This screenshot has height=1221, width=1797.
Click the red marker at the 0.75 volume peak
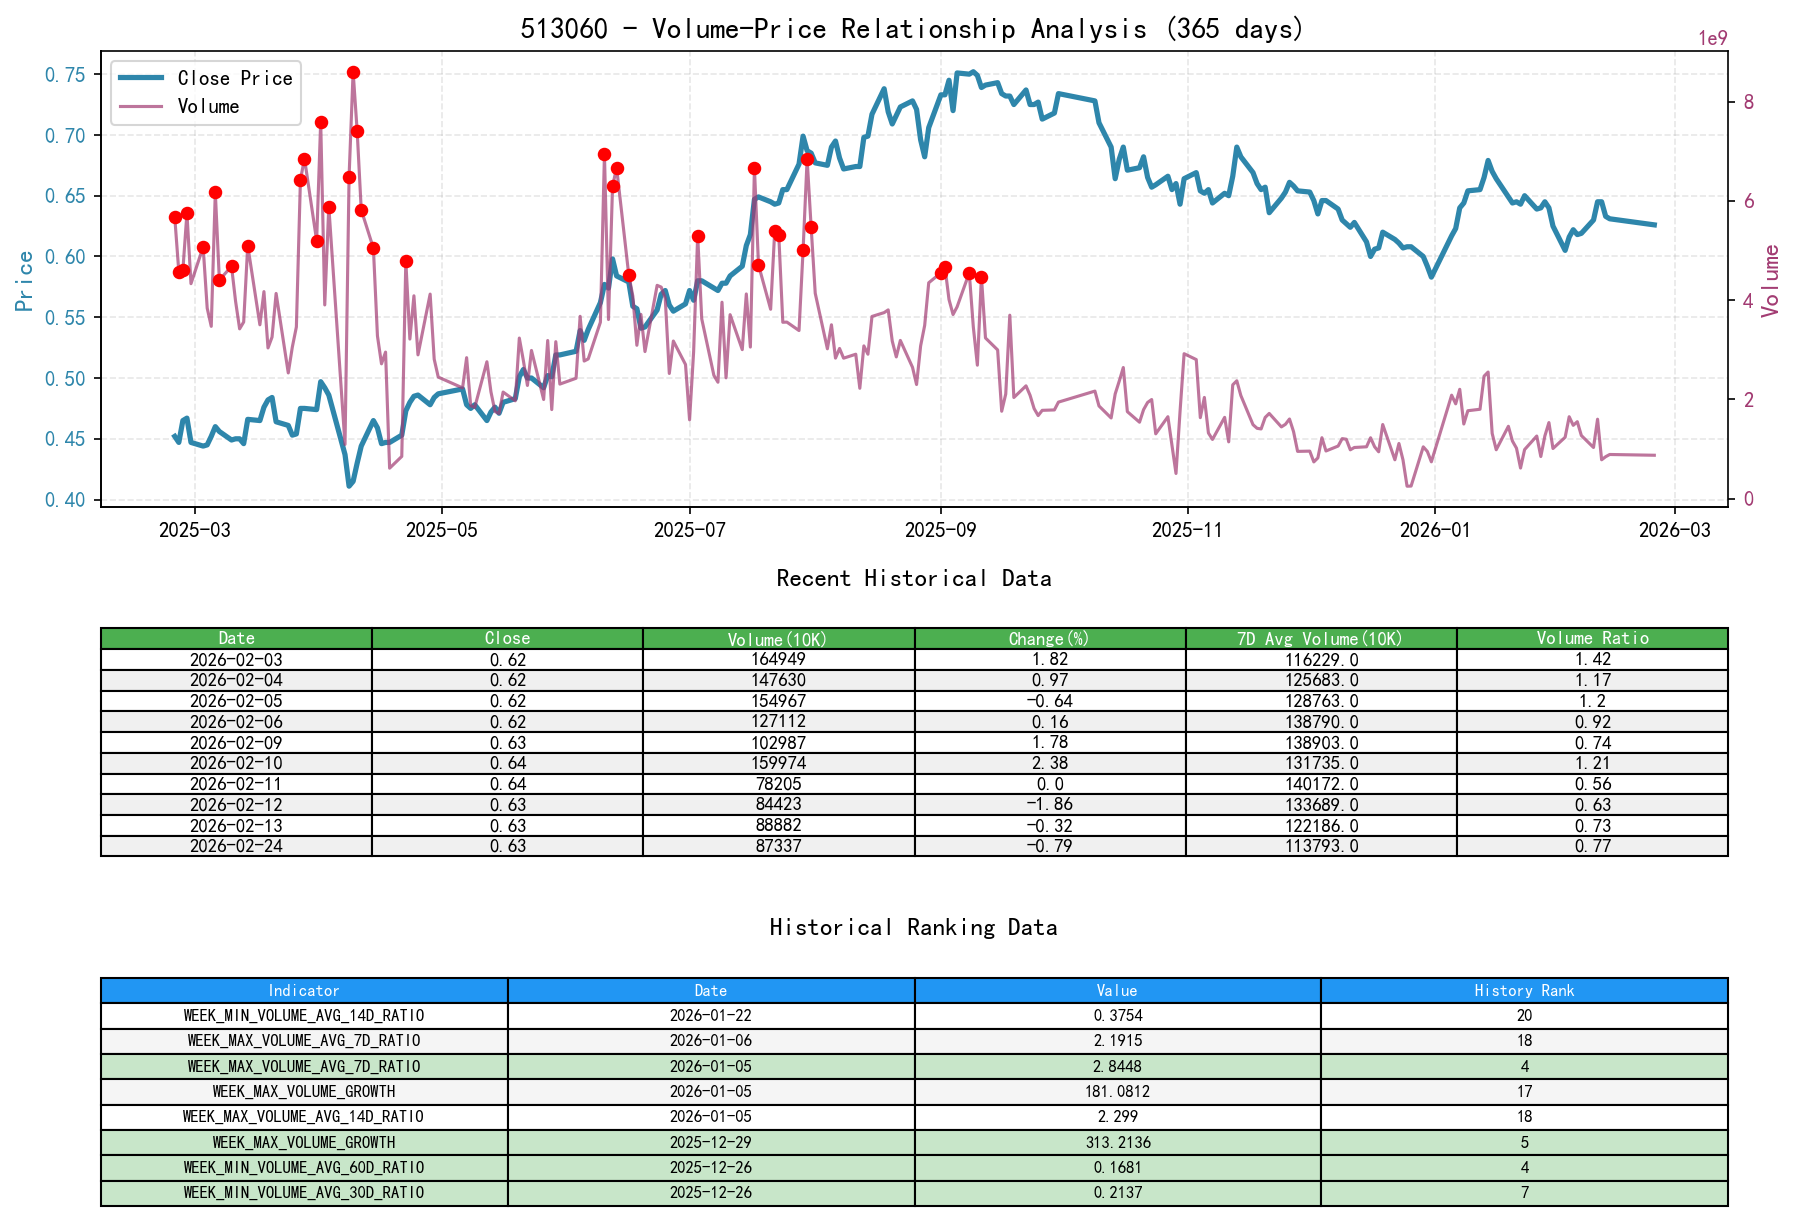(x=352, y=72)
